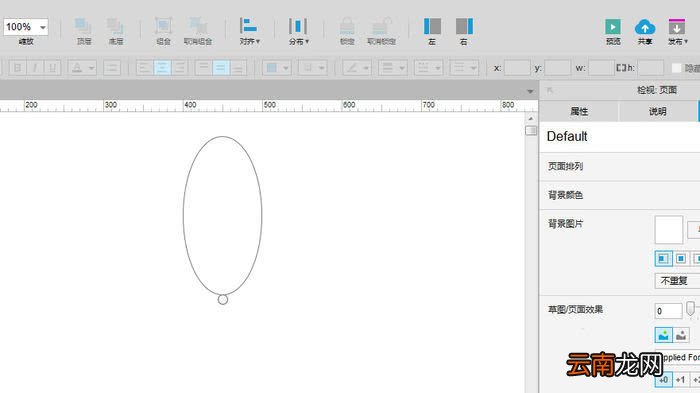
Task: Switch to the 属性 (Properties) tab
Action: 579,111
